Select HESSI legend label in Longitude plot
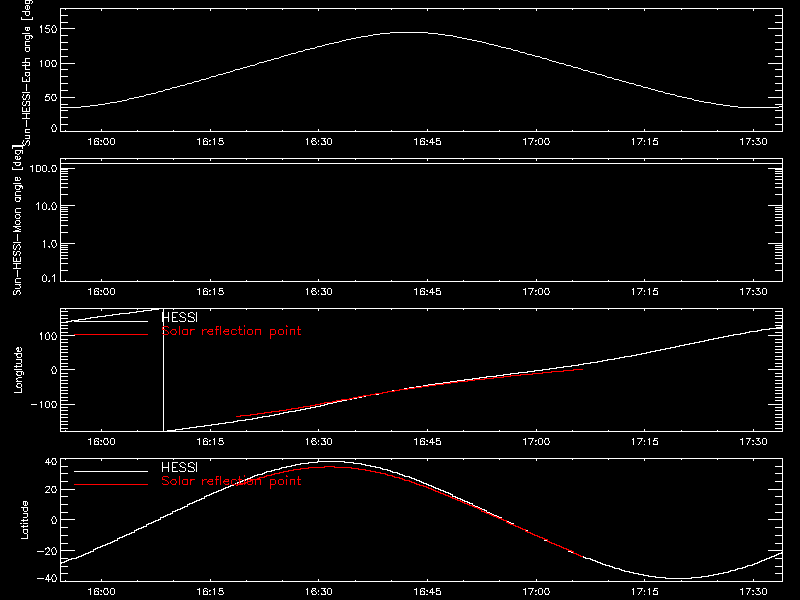The height and width of the screenshot is (600, 800). pos(179,317)
